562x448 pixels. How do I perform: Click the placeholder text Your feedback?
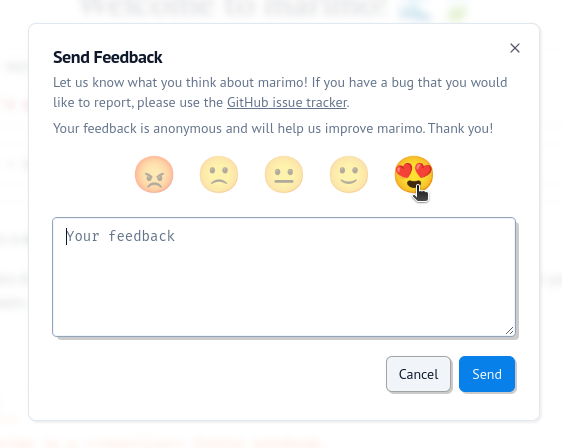click(x=121, y=236)
